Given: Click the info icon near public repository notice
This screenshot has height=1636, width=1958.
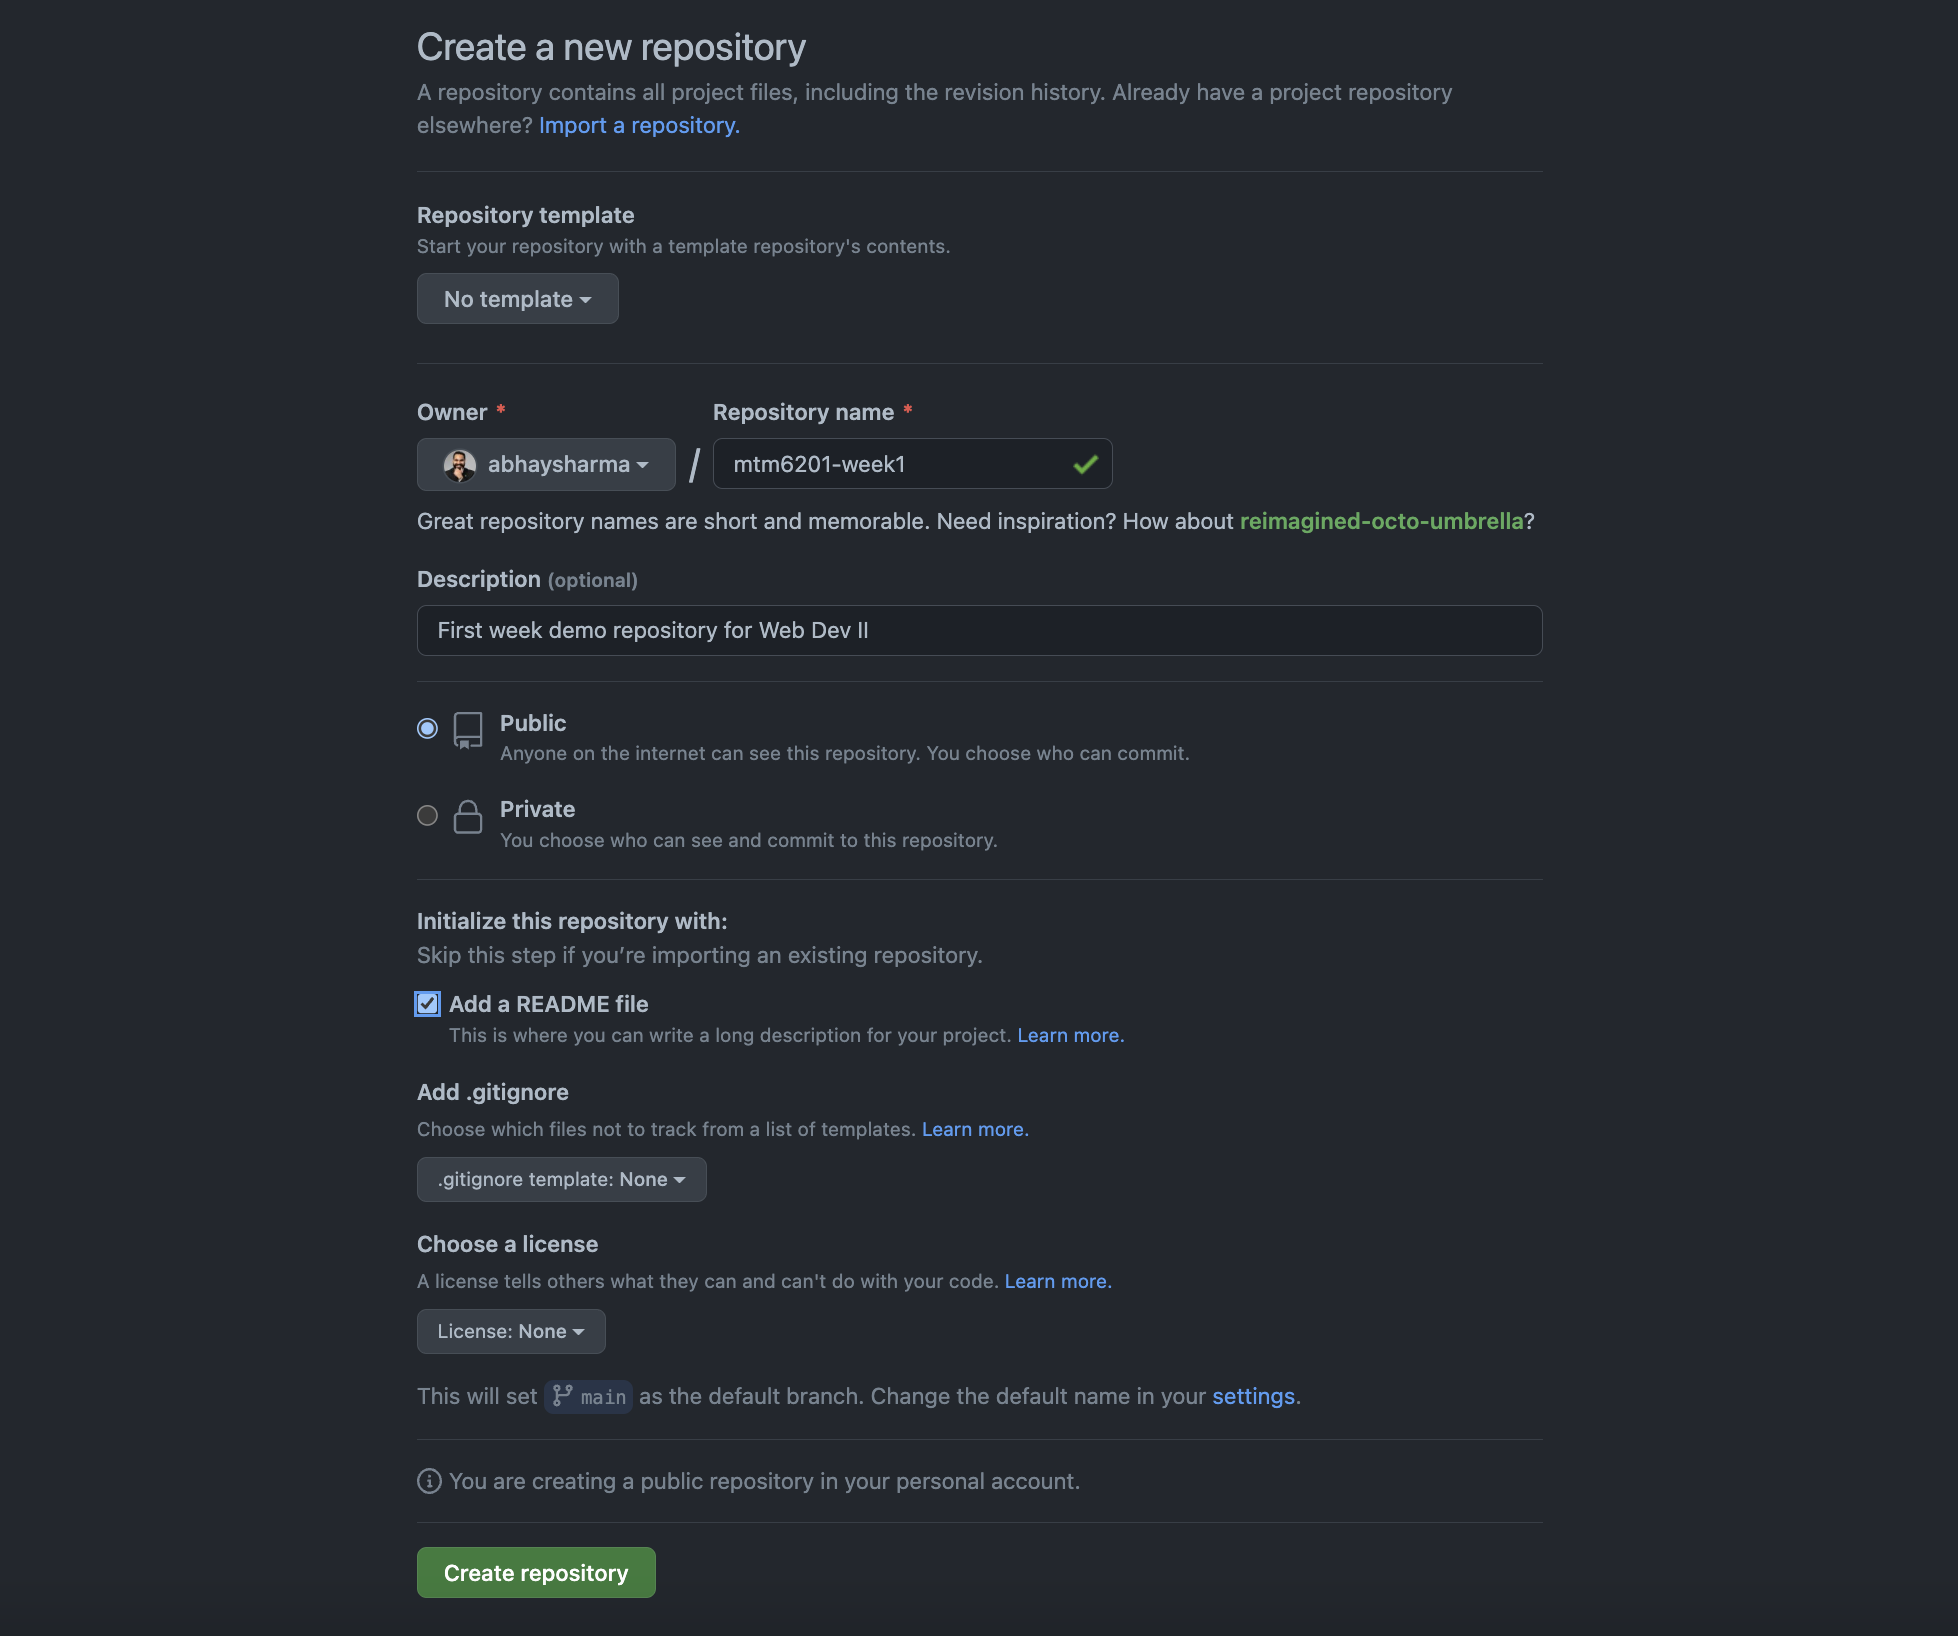Looking at the screenshot, I should pos(428,1481).
